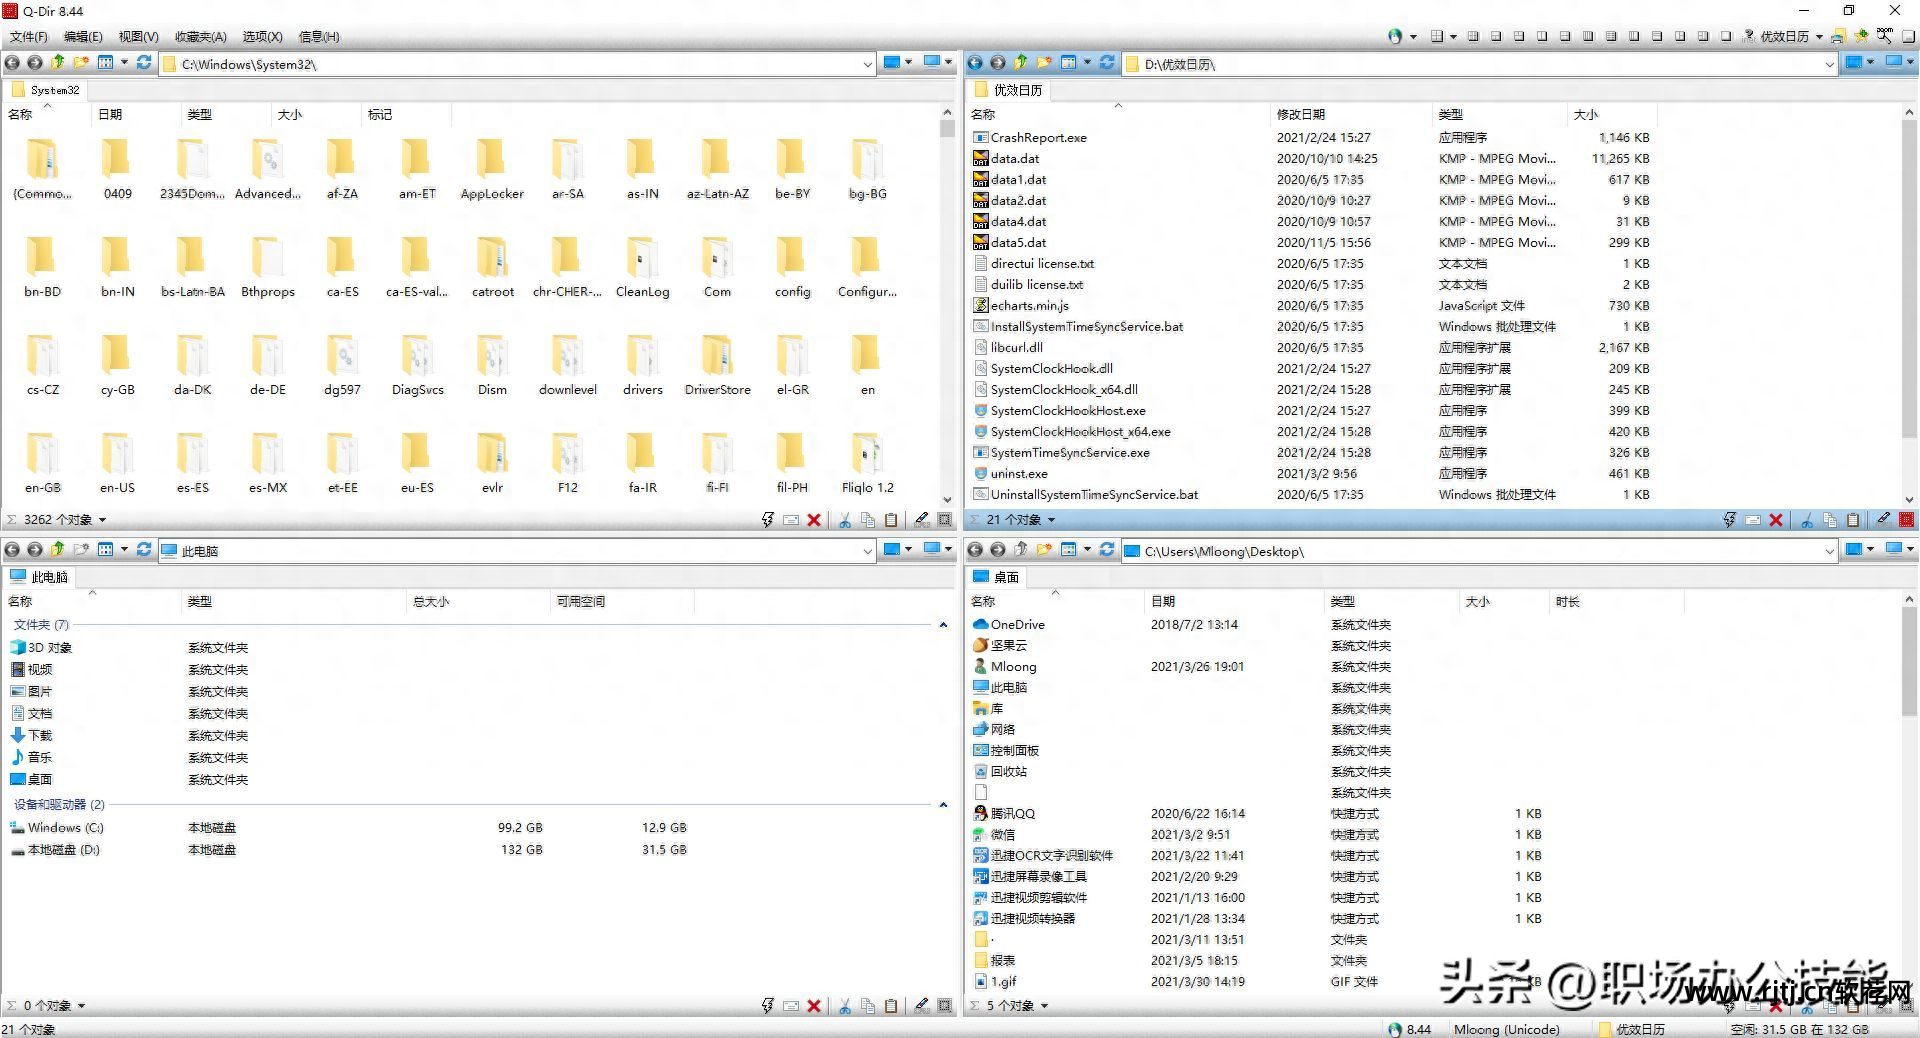This screenshot has width=1920, height=1038.
Task: Click the print icon in the top-right toolbar
Action: pos(1838,36)
